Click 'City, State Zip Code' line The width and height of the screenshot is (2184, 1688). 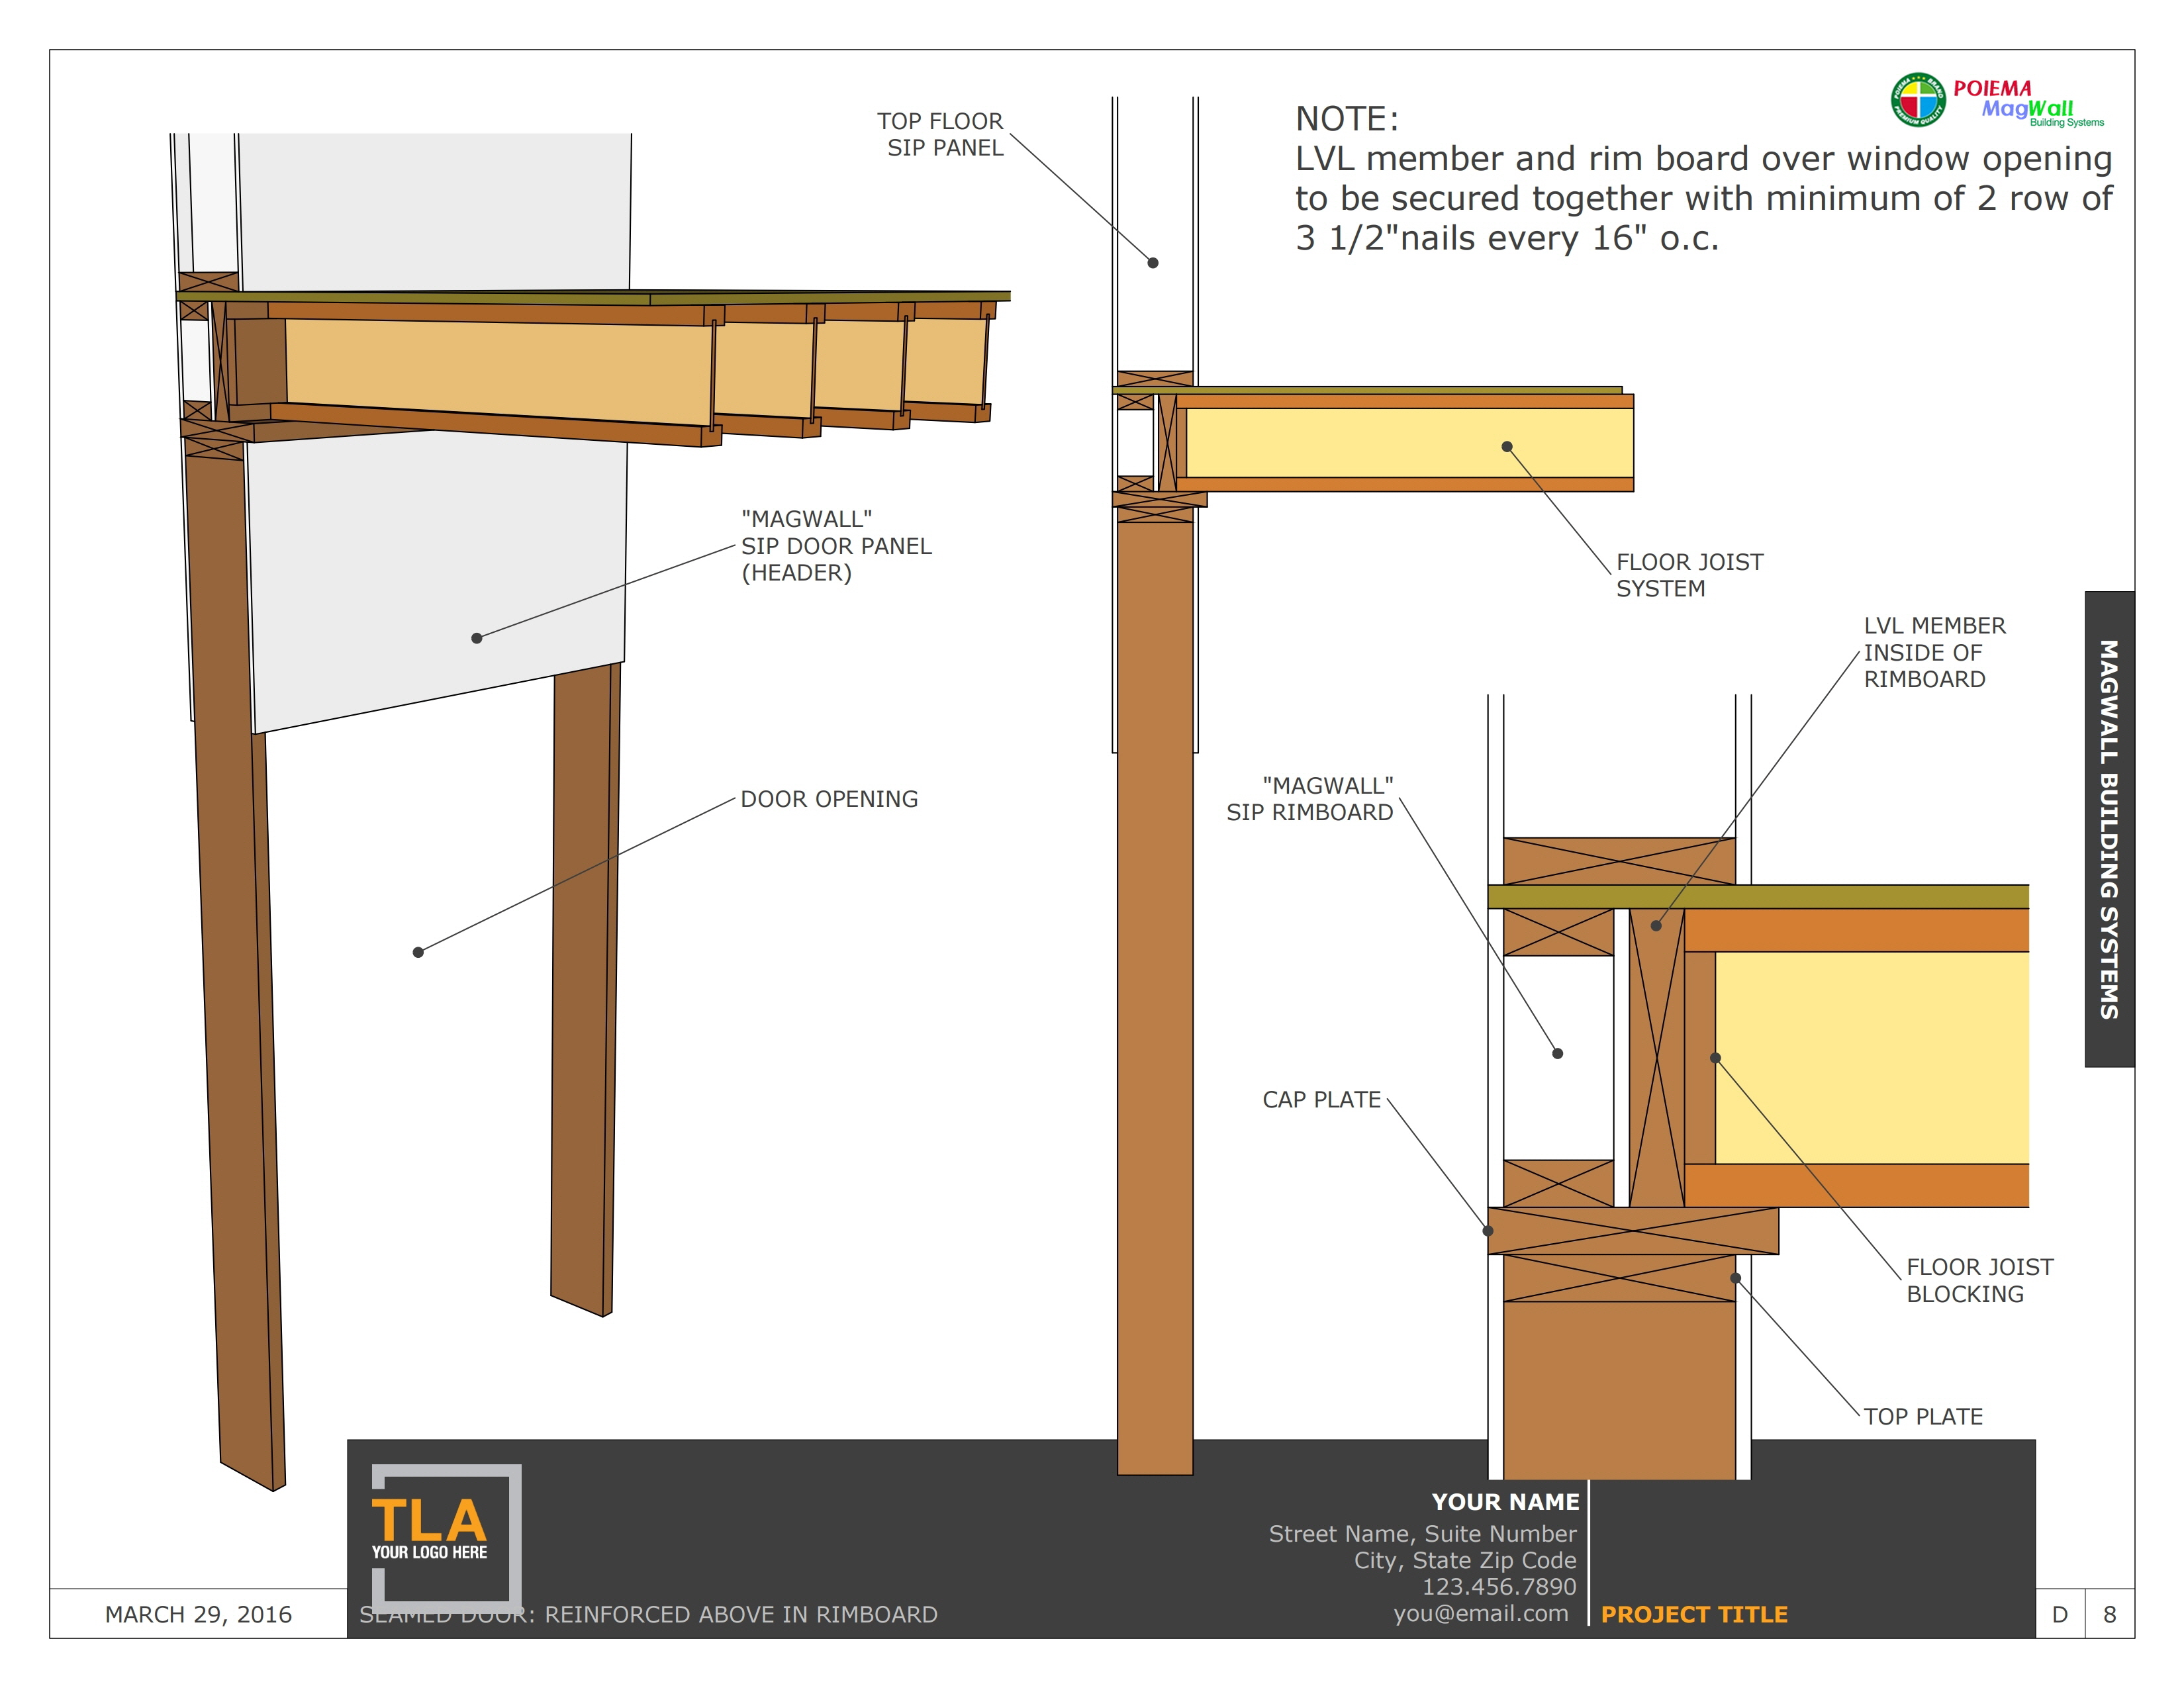coord(1465,1560)
